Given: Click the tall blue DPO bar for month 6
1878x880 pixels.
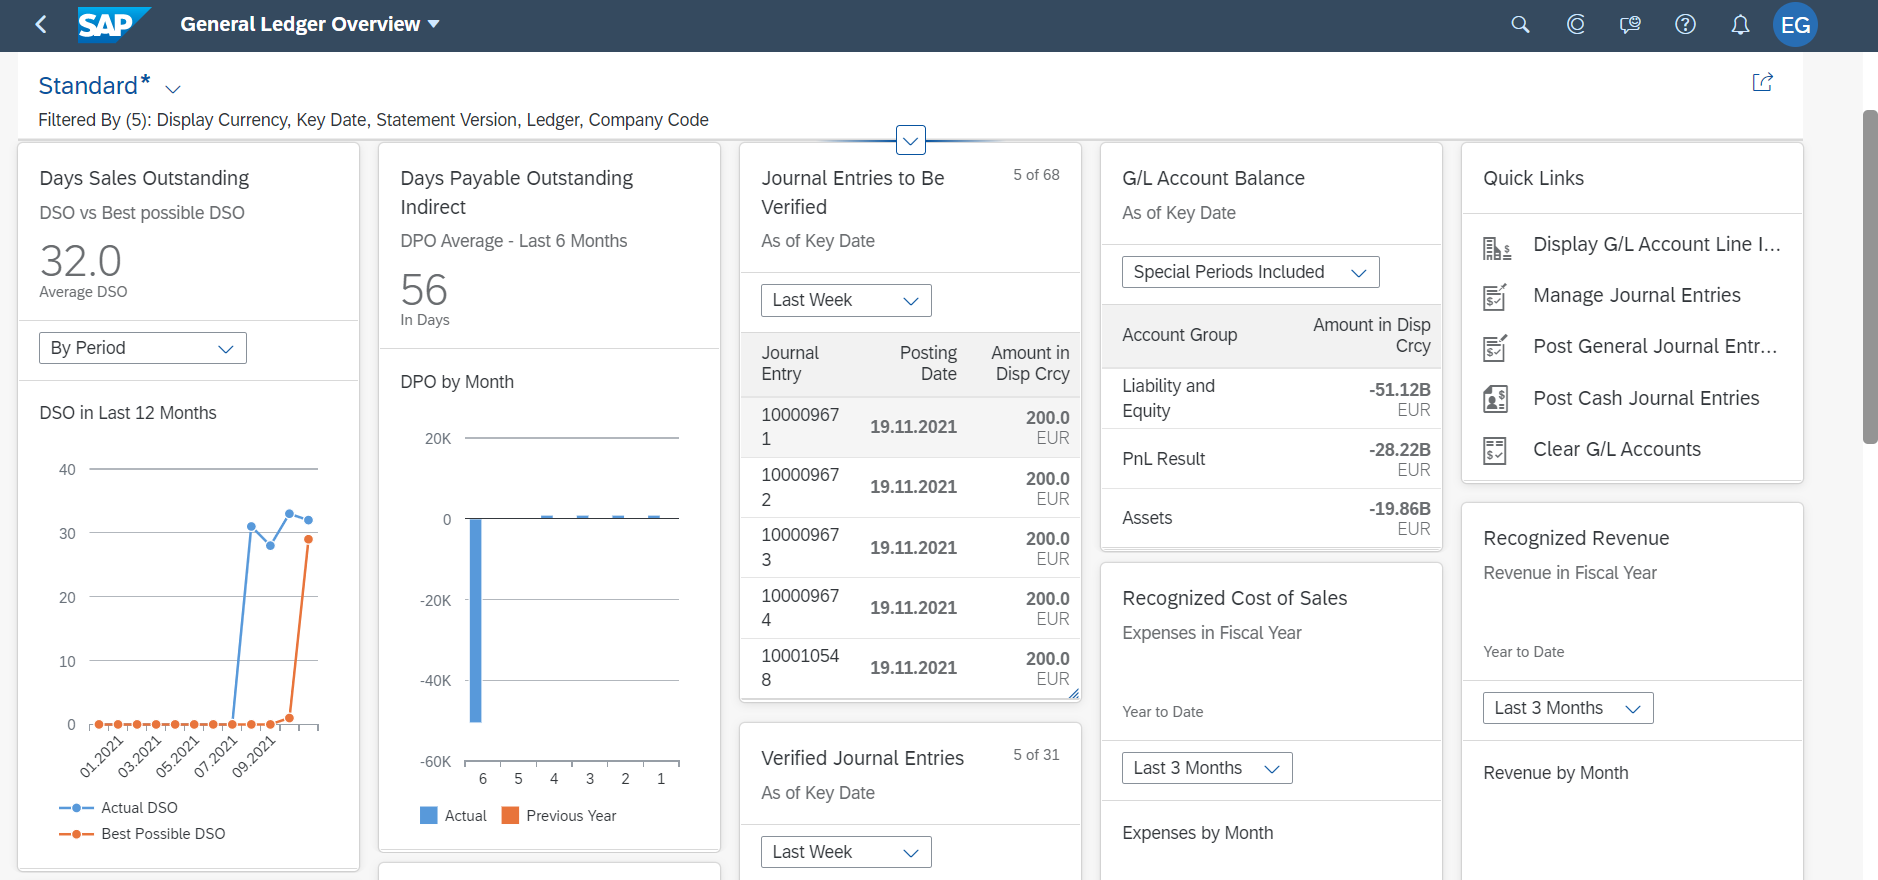Looking at the screenshot, I should click(x=476, y=620).
